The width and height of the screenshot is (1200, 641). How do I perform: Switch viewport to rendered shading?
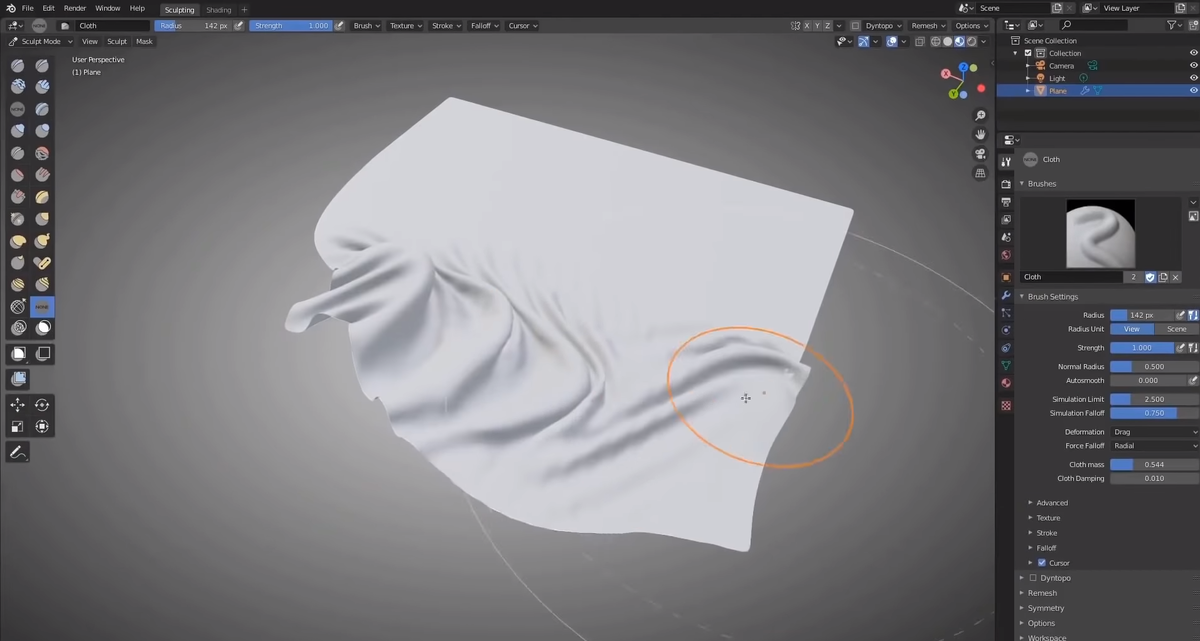(971, 42)
